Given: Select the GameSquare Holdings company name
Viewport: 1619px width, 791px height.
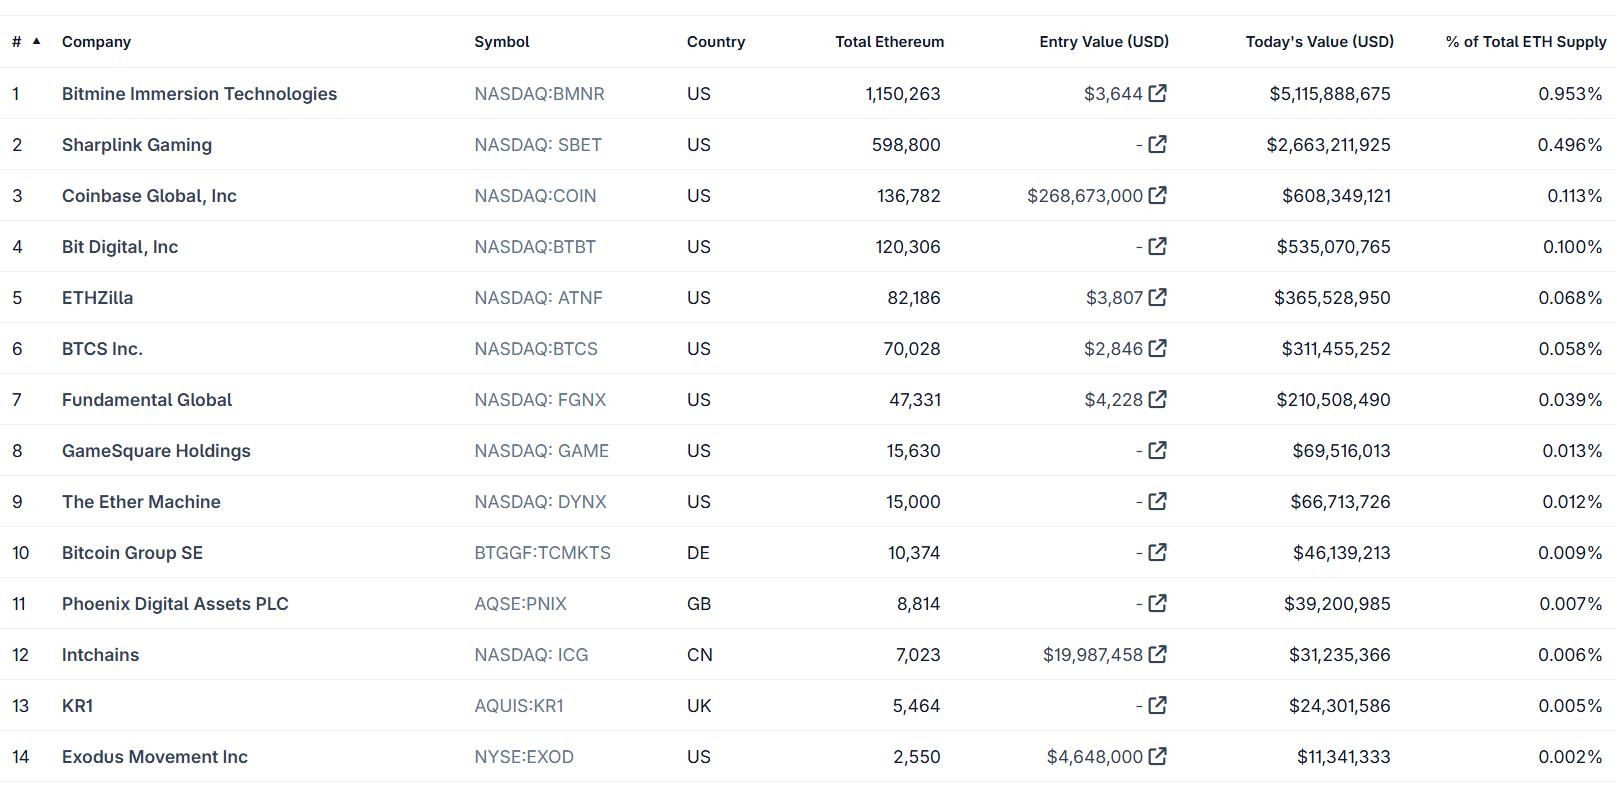Looking at the screenshot, I should click(156, 451).
